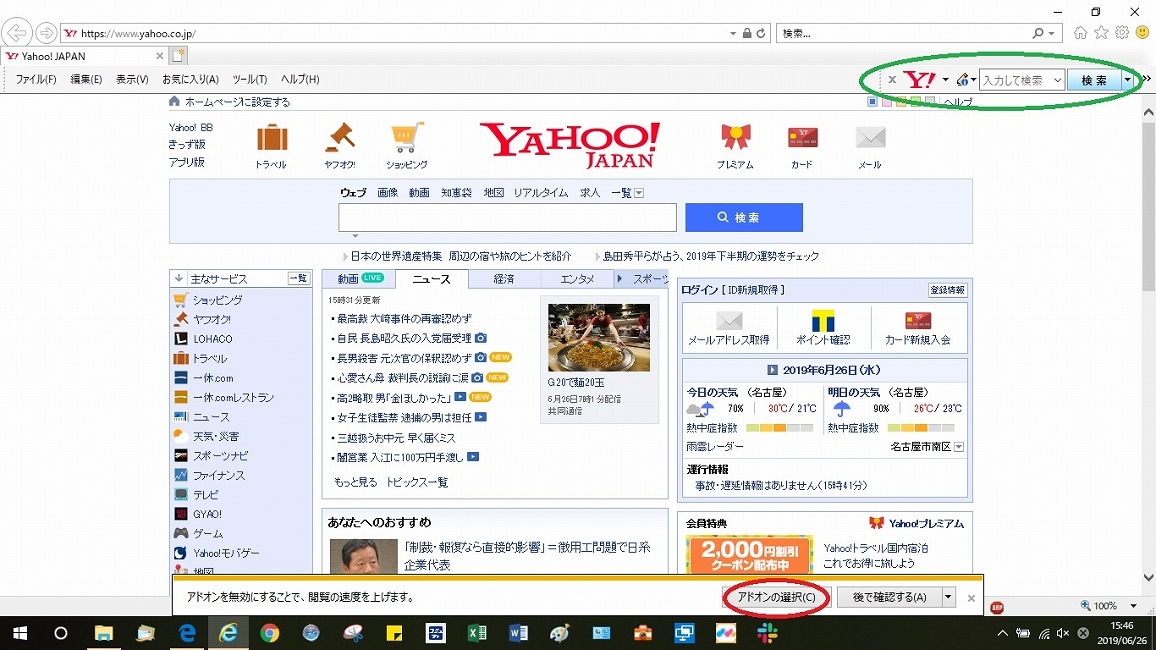This screenshot has width=1156, height=650.
Task: Click the T-point confirmation icon
Action: (x=823, y=321)
